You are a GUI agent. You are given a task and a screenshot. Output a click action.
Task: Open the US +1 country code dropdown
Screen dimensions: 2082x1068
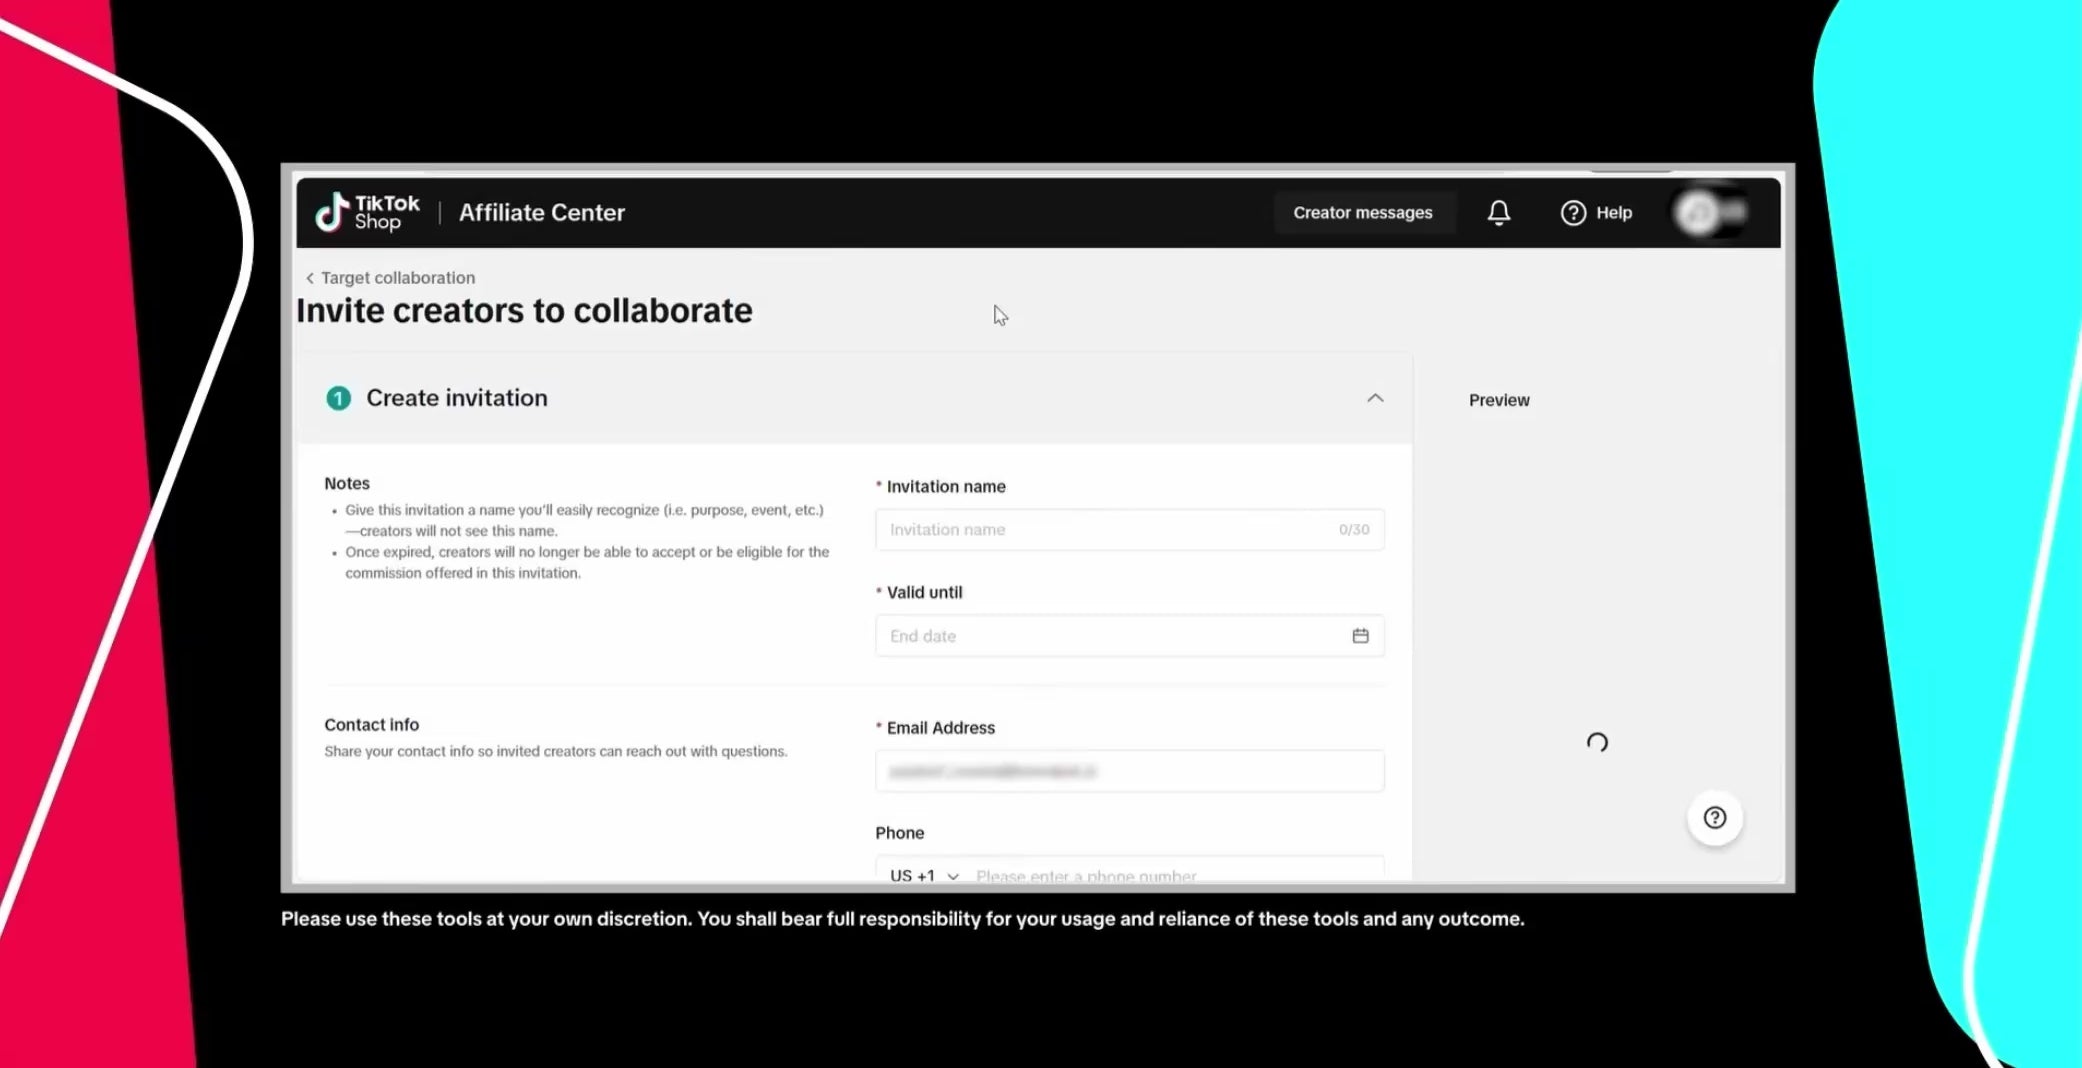(x=924, y=875)
